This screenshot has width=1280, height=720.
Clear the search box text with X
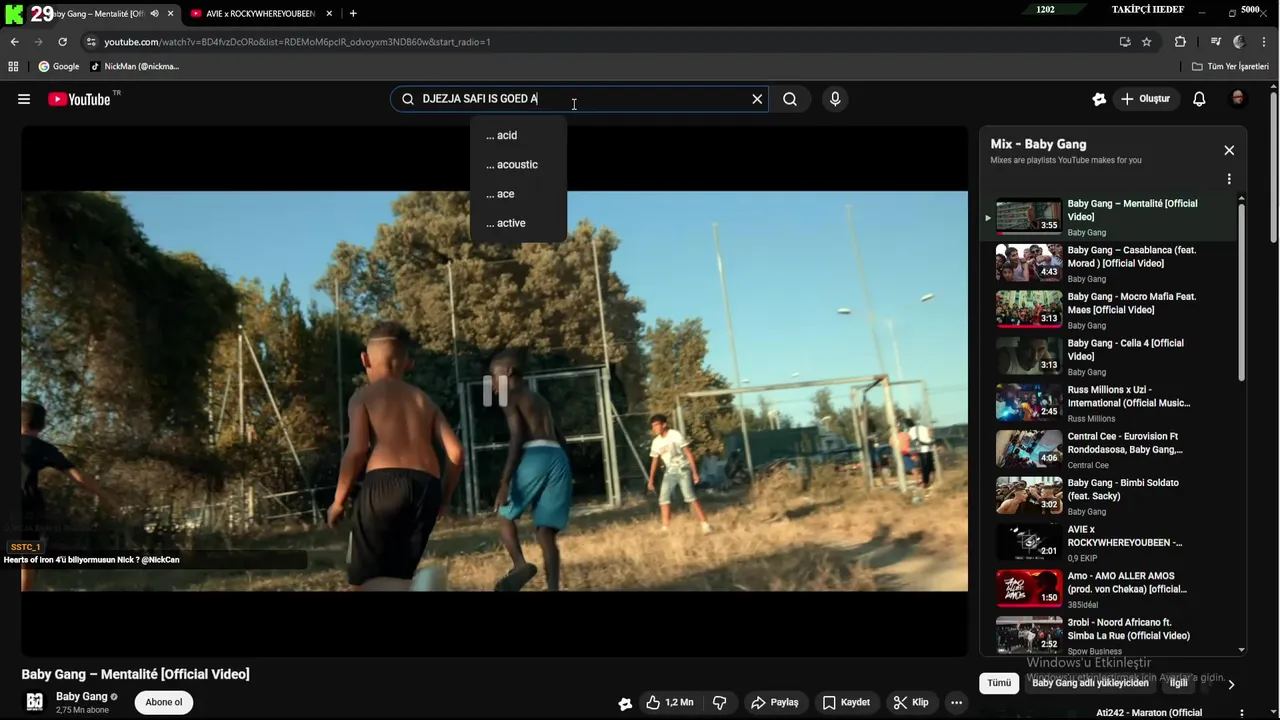click(x=757, y=99)
